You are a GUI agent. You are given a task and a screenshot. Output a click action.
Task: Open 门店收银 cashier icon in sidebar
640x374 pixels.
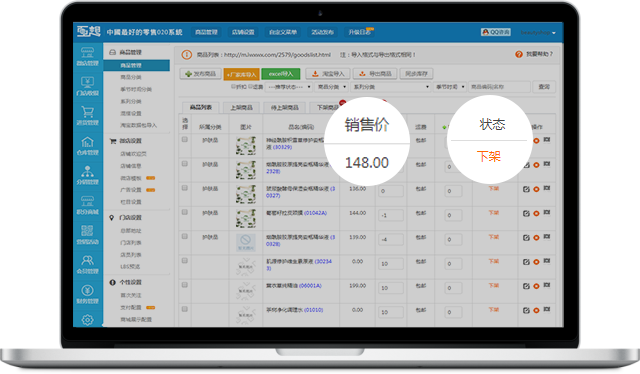pyautogui.click(x=87, y=86)
